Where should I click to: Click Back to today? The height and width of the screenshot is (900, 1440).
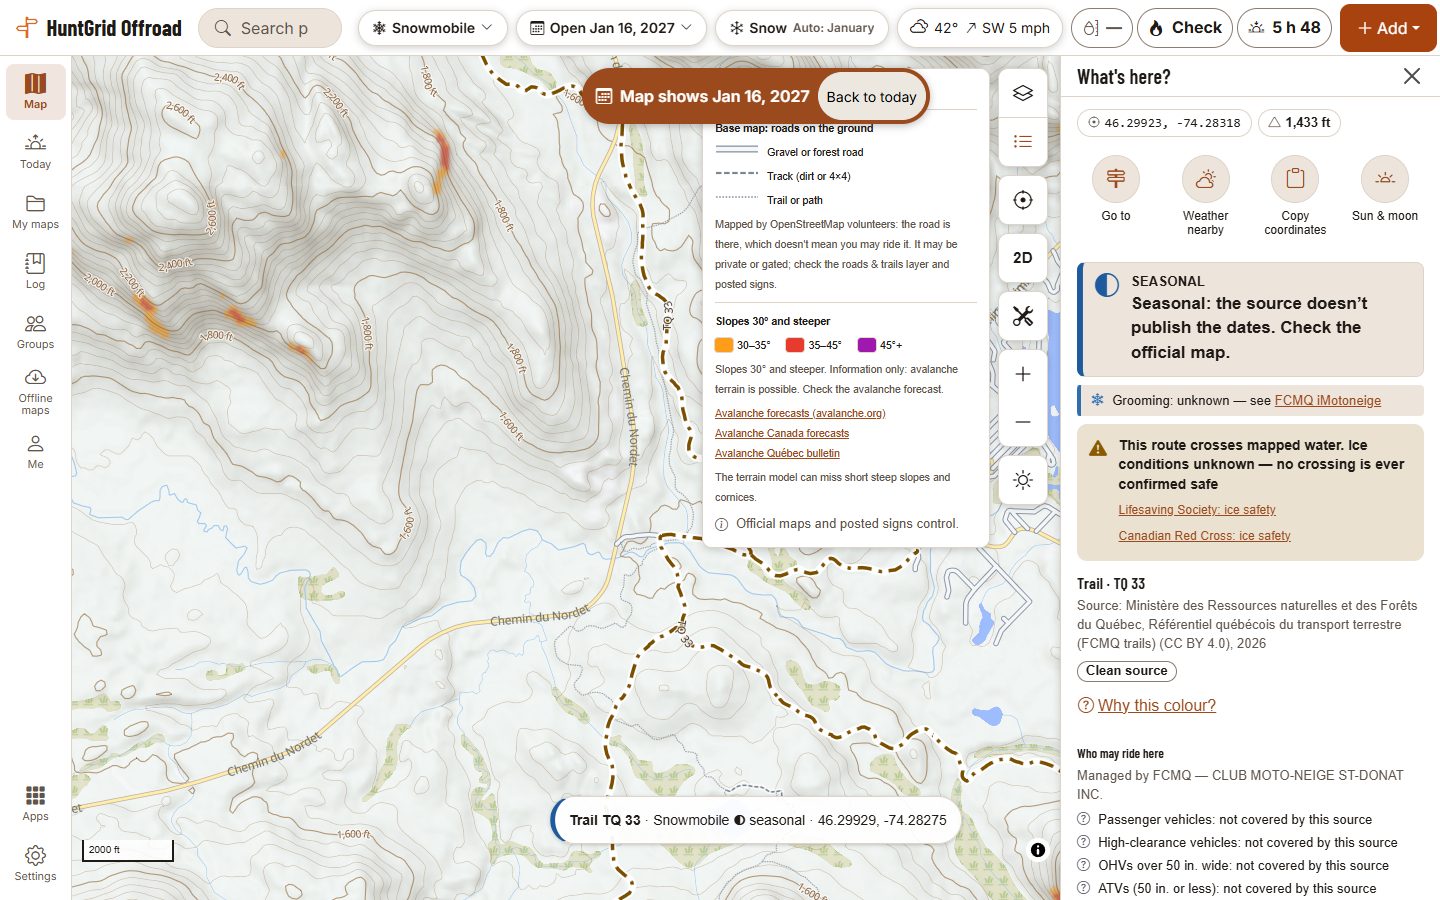[x=871, y=97]
